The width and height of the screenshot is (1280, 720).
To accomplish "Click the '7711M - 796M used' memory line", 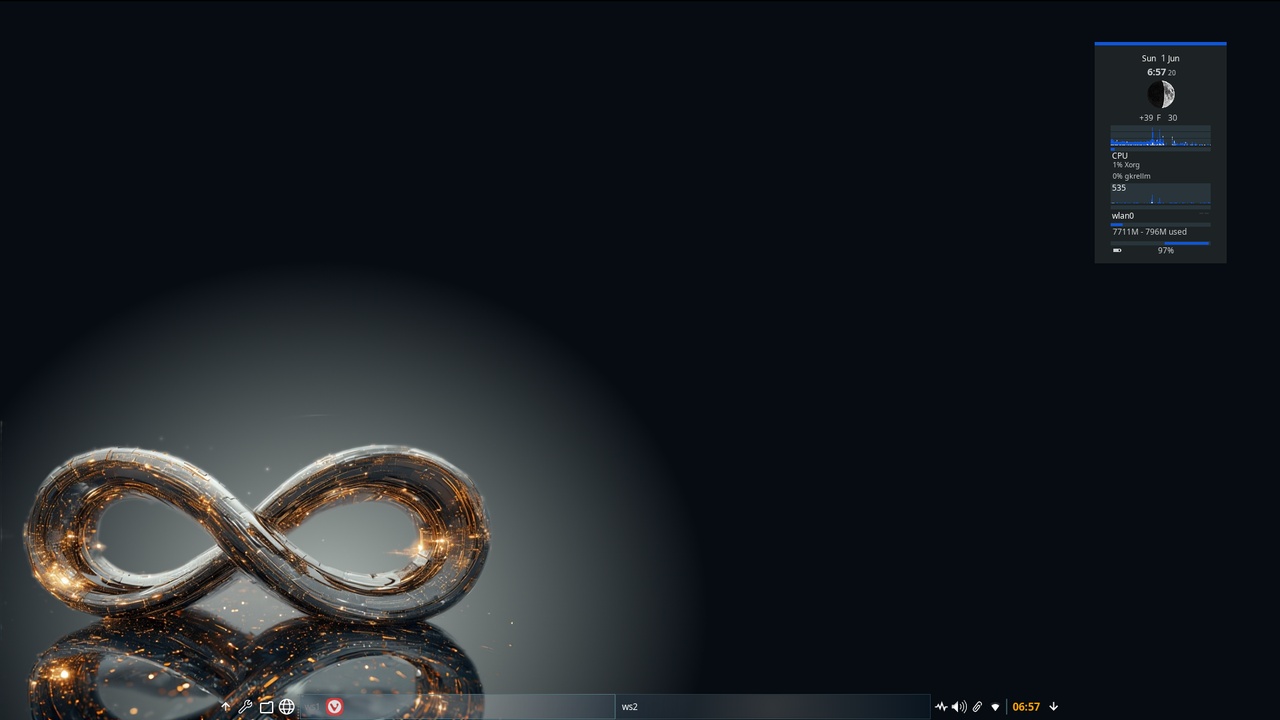I will click(1150, 232).
